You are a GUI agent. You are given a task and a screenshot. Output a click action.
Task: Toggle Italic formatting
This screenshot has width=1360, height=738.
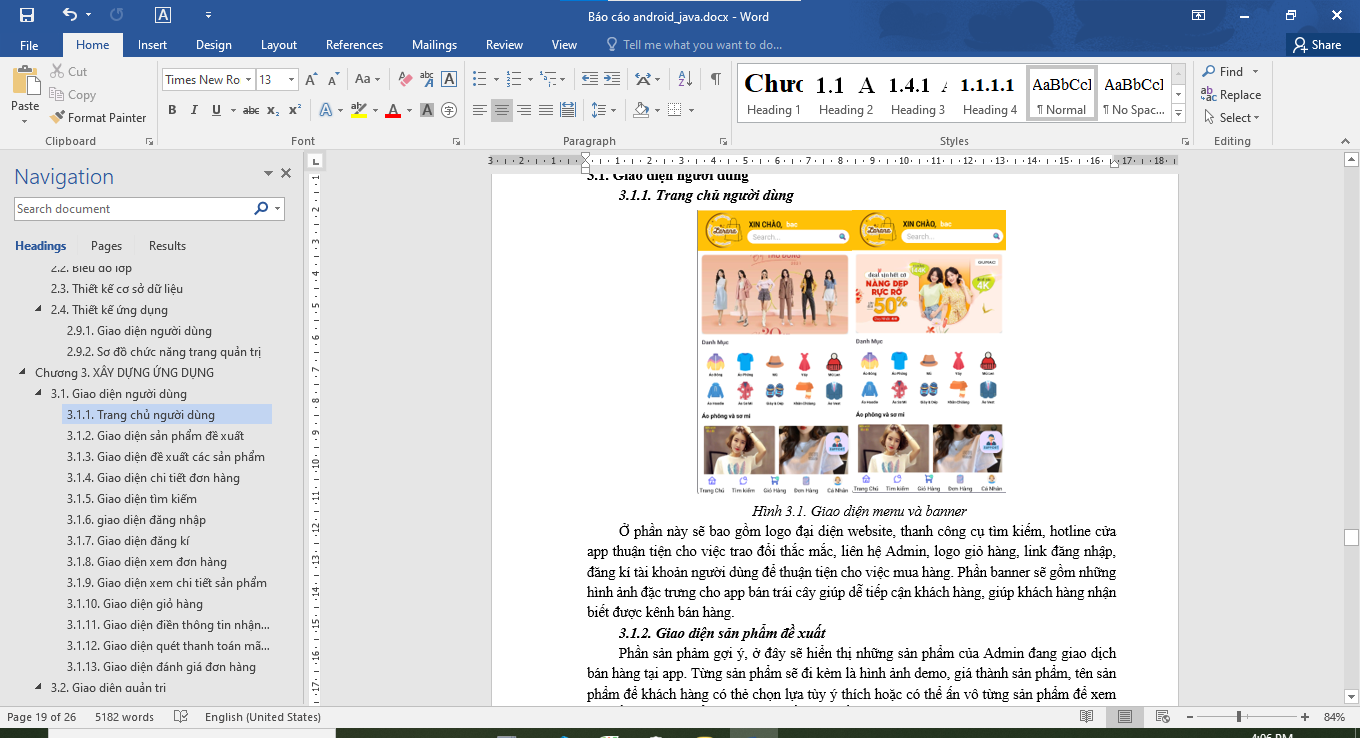point(194,110)
